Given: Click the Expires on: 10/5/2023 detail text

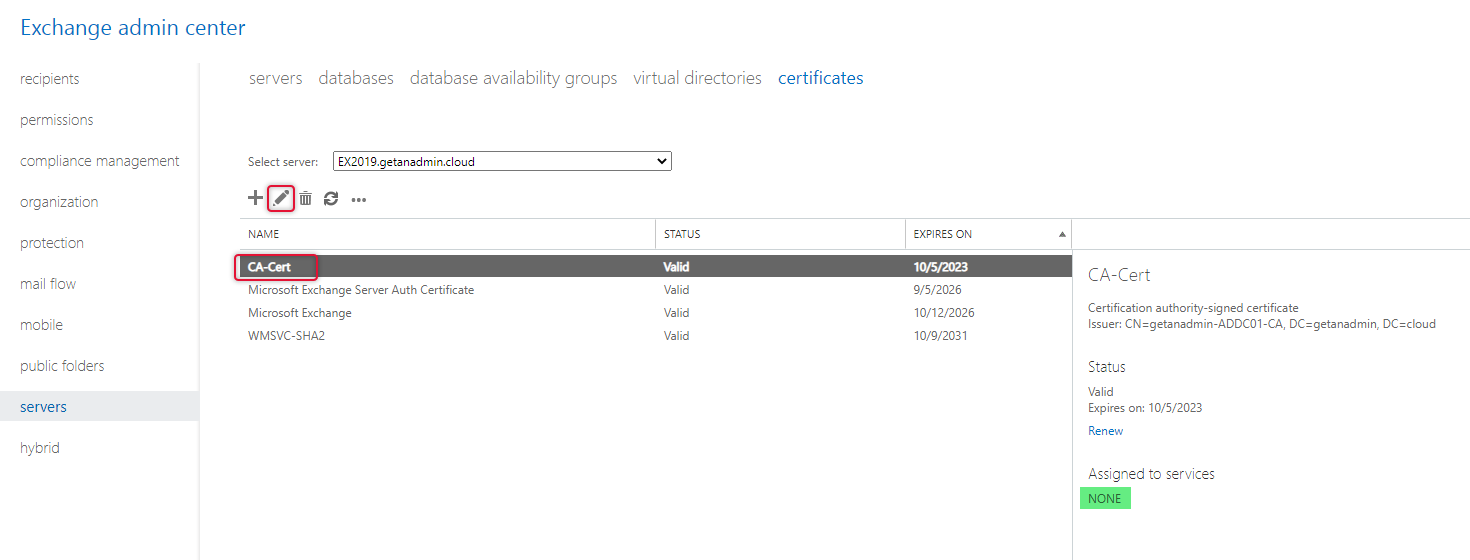Looking at the screenshot, I should (x=1145, y=408).
